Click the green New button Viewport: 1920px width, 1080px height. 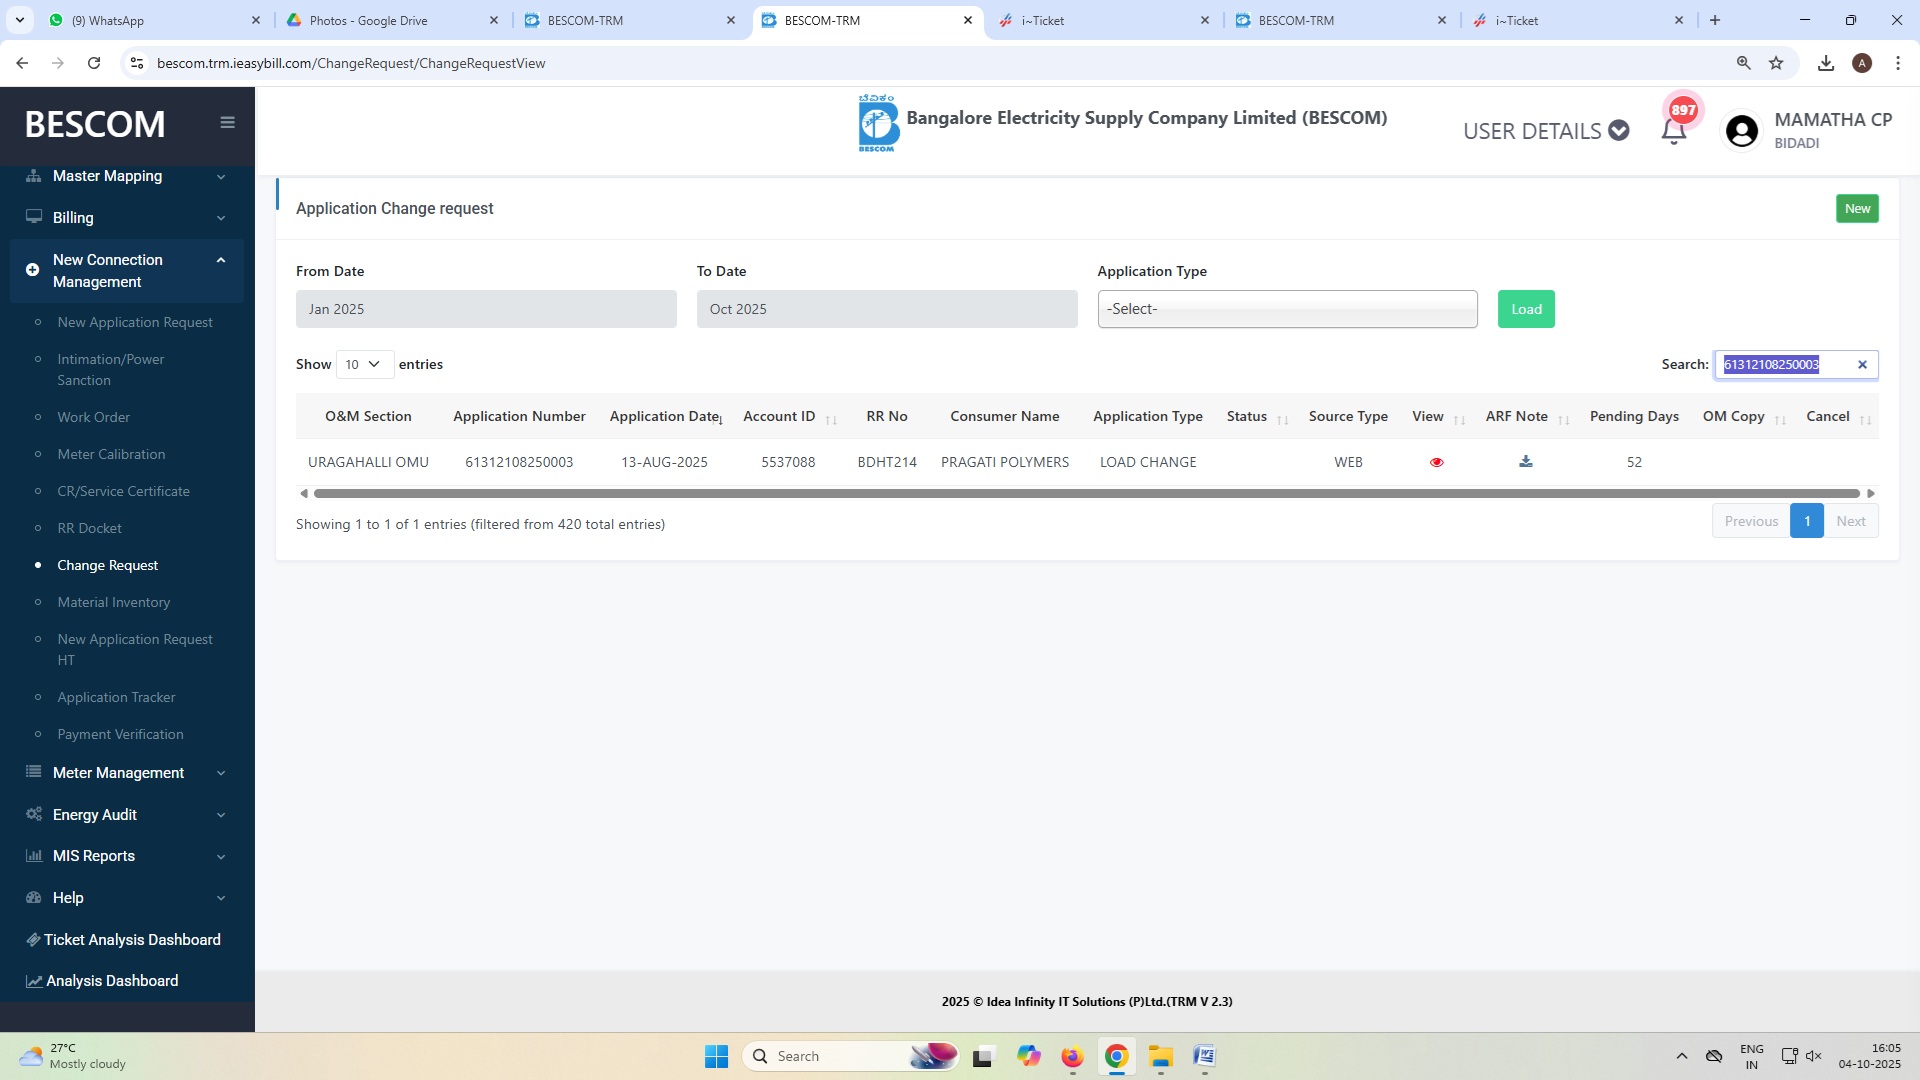[x=1856, y=208]
